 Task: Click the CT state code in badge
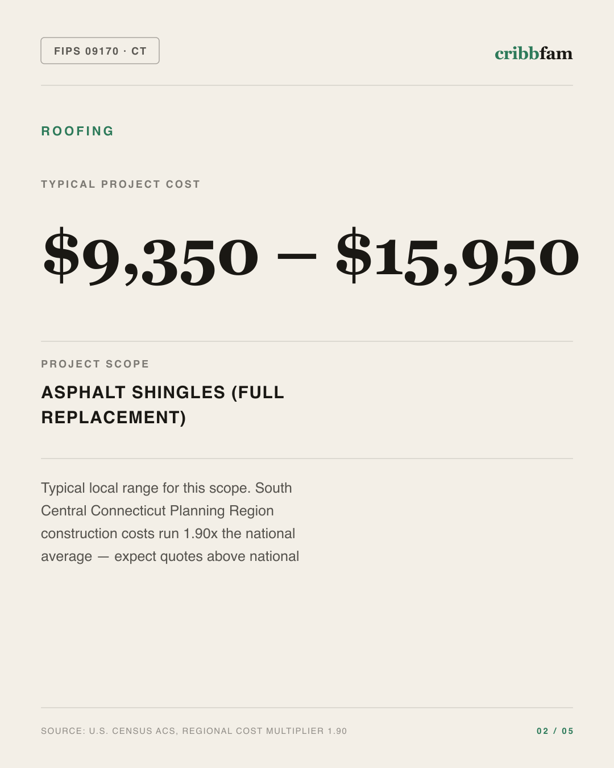click(x=139, y=51)
